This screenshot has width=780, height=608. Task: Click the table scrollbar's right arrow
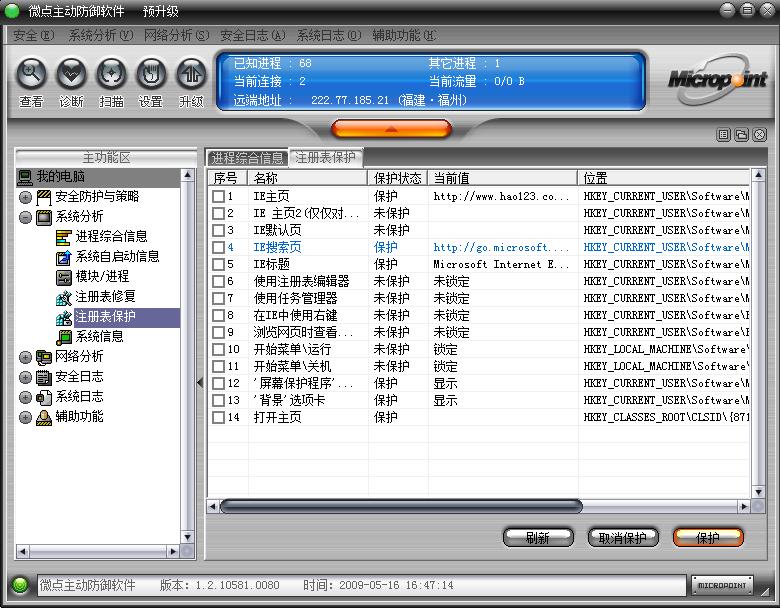point(744,507)
